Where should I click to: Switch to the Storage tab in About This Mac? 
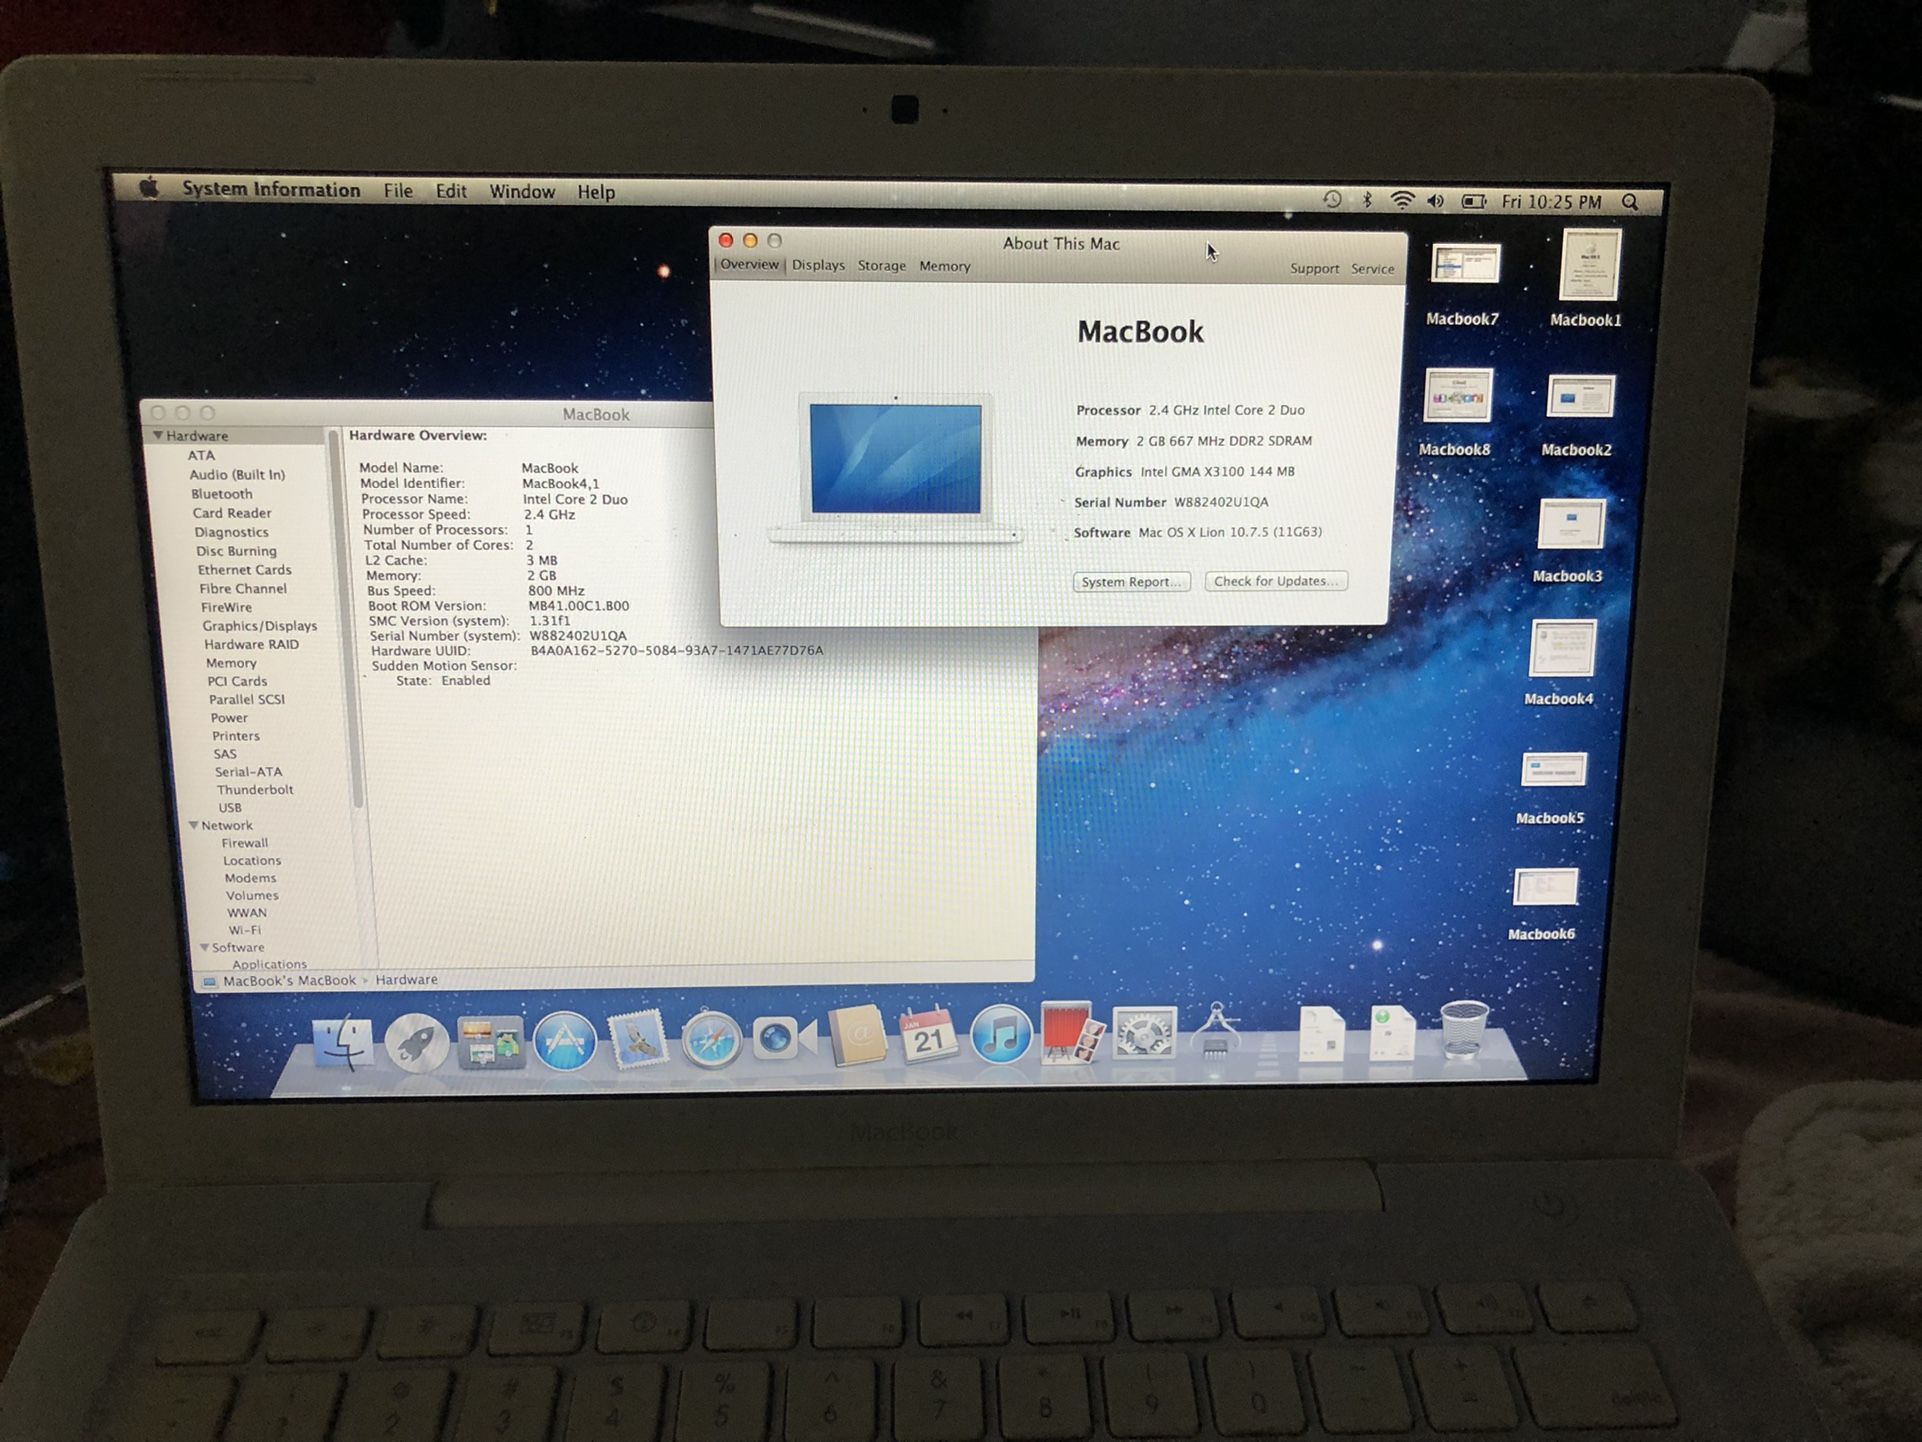click(x=881, y=265)
